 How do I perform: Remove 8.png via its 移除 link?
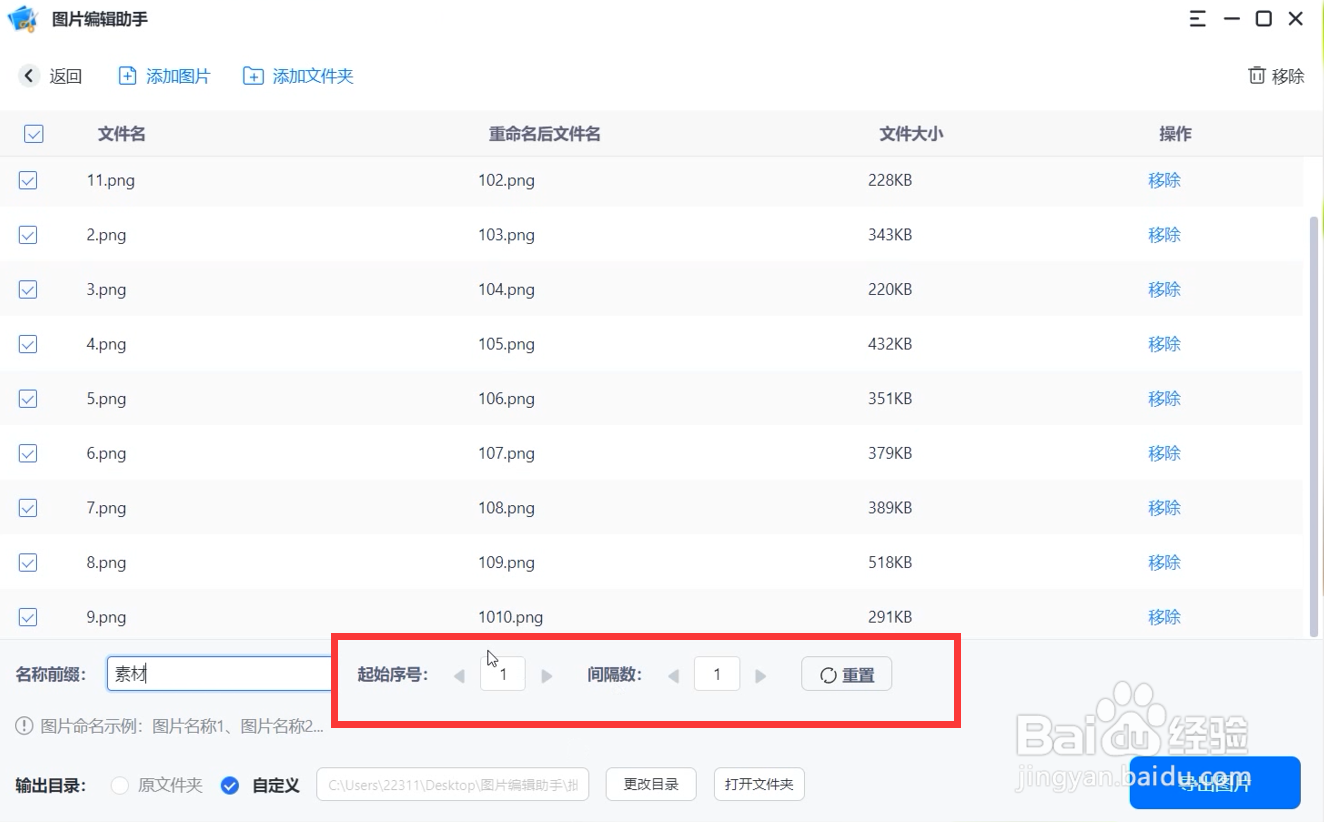[x=1164, y=562]
